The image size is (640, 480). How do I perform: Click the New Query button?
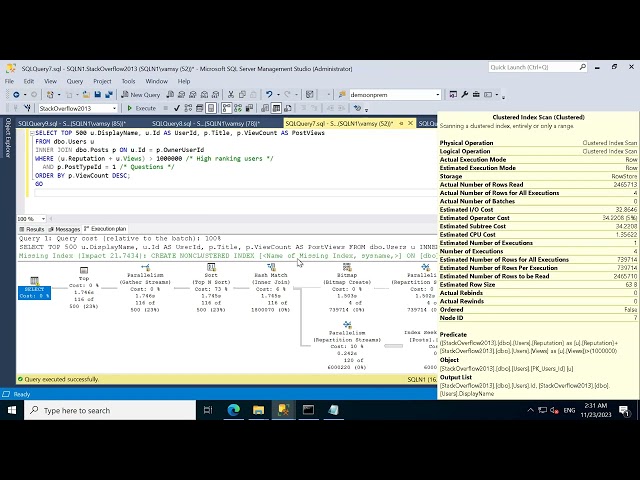(141, 95)
